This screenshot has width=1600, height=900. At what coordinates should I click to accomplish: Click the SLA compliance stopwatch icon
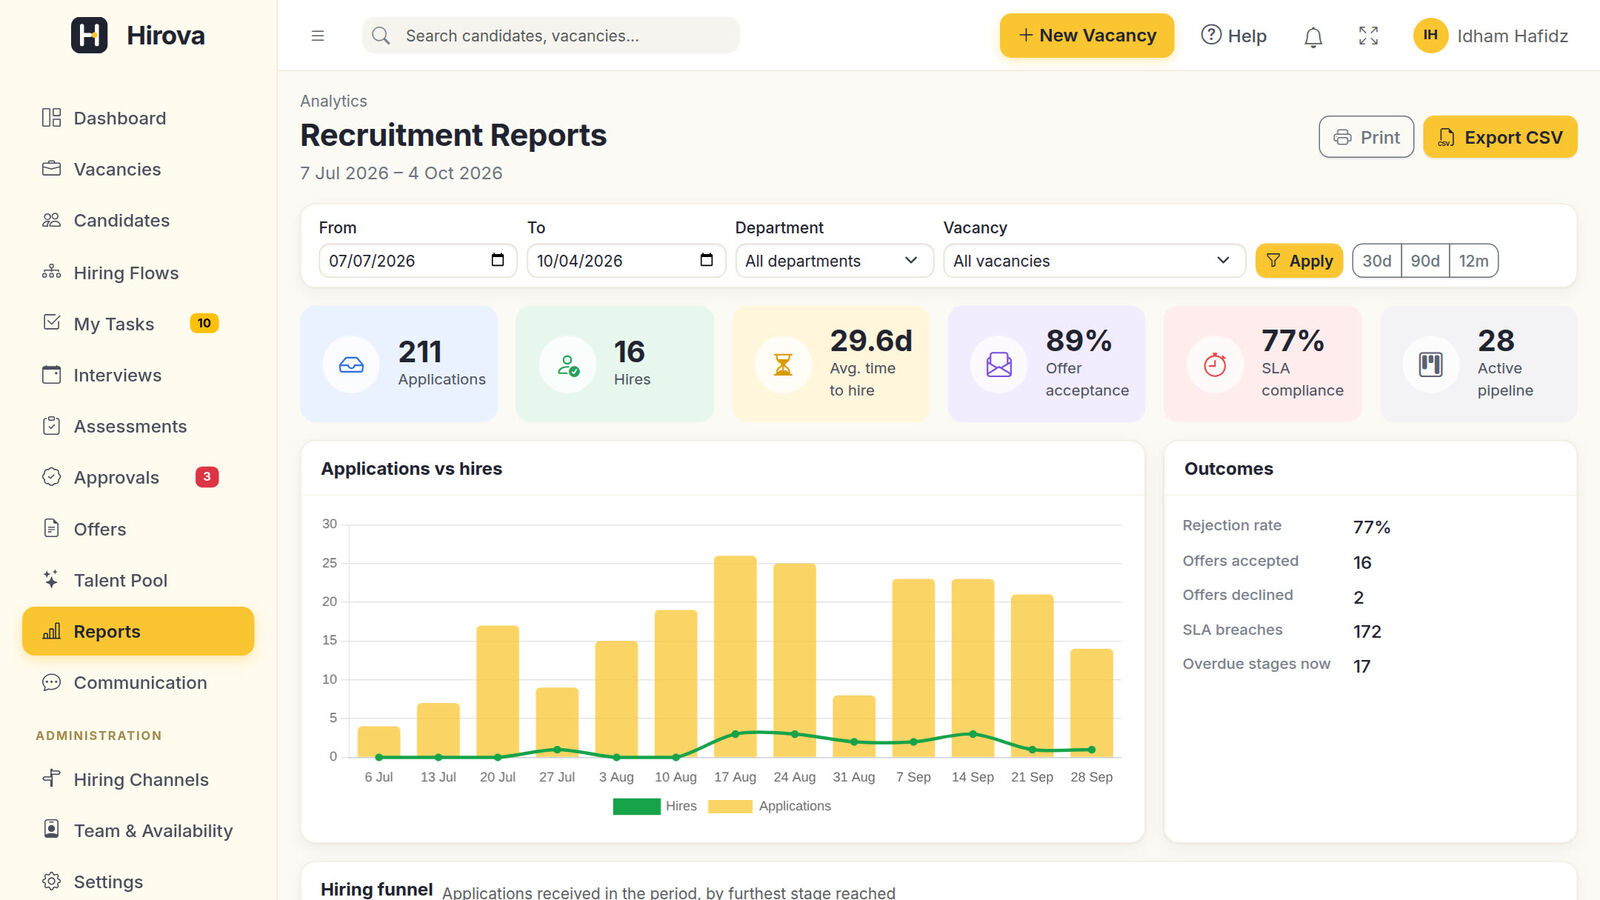pos(1215,364)
